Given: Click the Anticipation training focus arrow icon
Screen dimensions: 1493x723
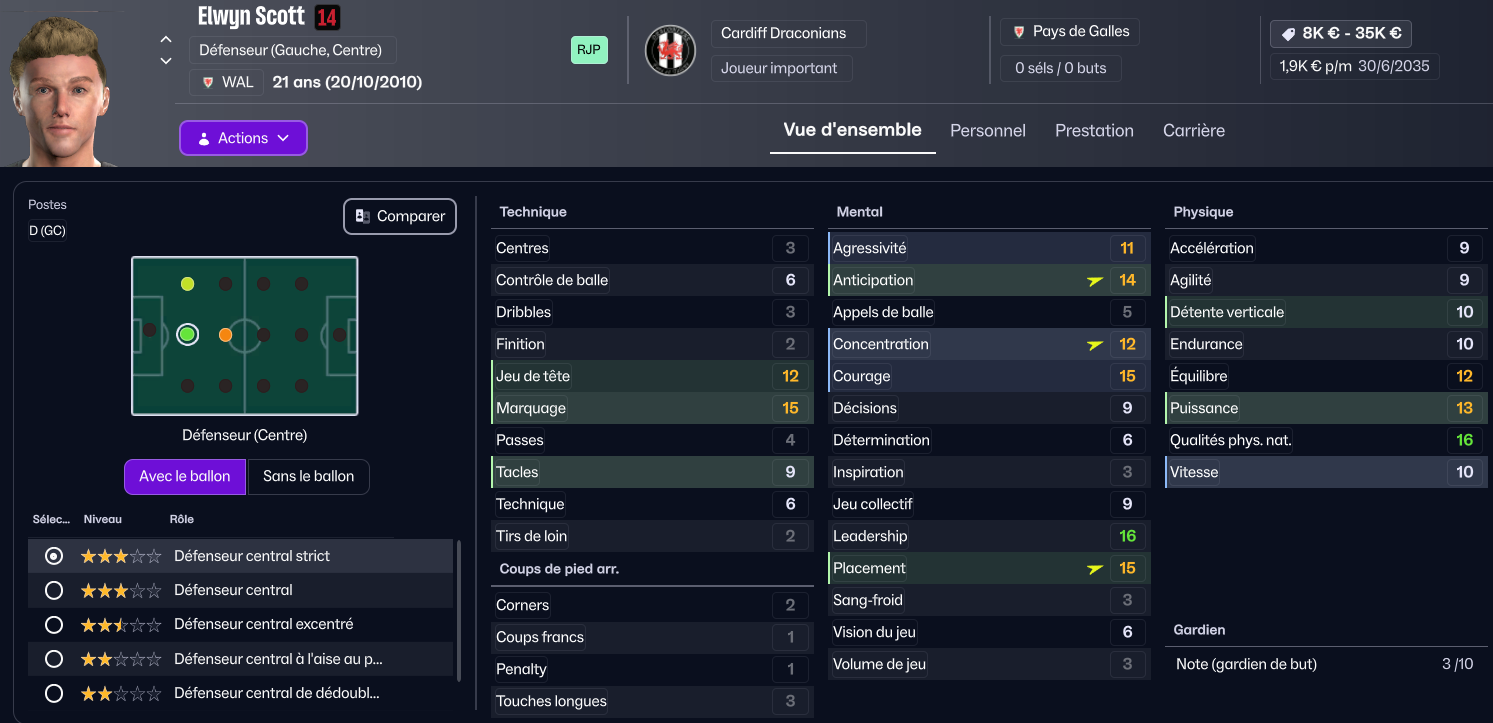Looking at the screenshot, I should (x=1095, y=281).
